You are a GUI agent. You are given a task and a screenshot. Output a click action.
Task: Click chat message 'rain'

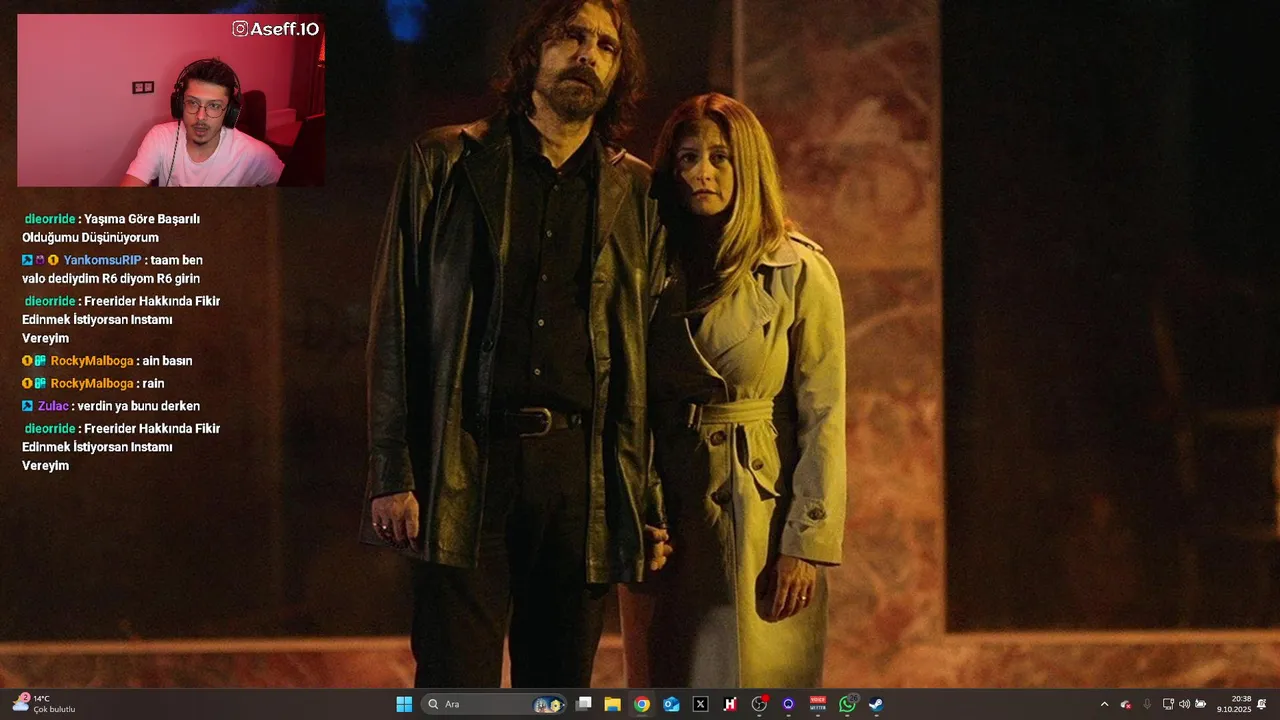(x=153, y=383)
